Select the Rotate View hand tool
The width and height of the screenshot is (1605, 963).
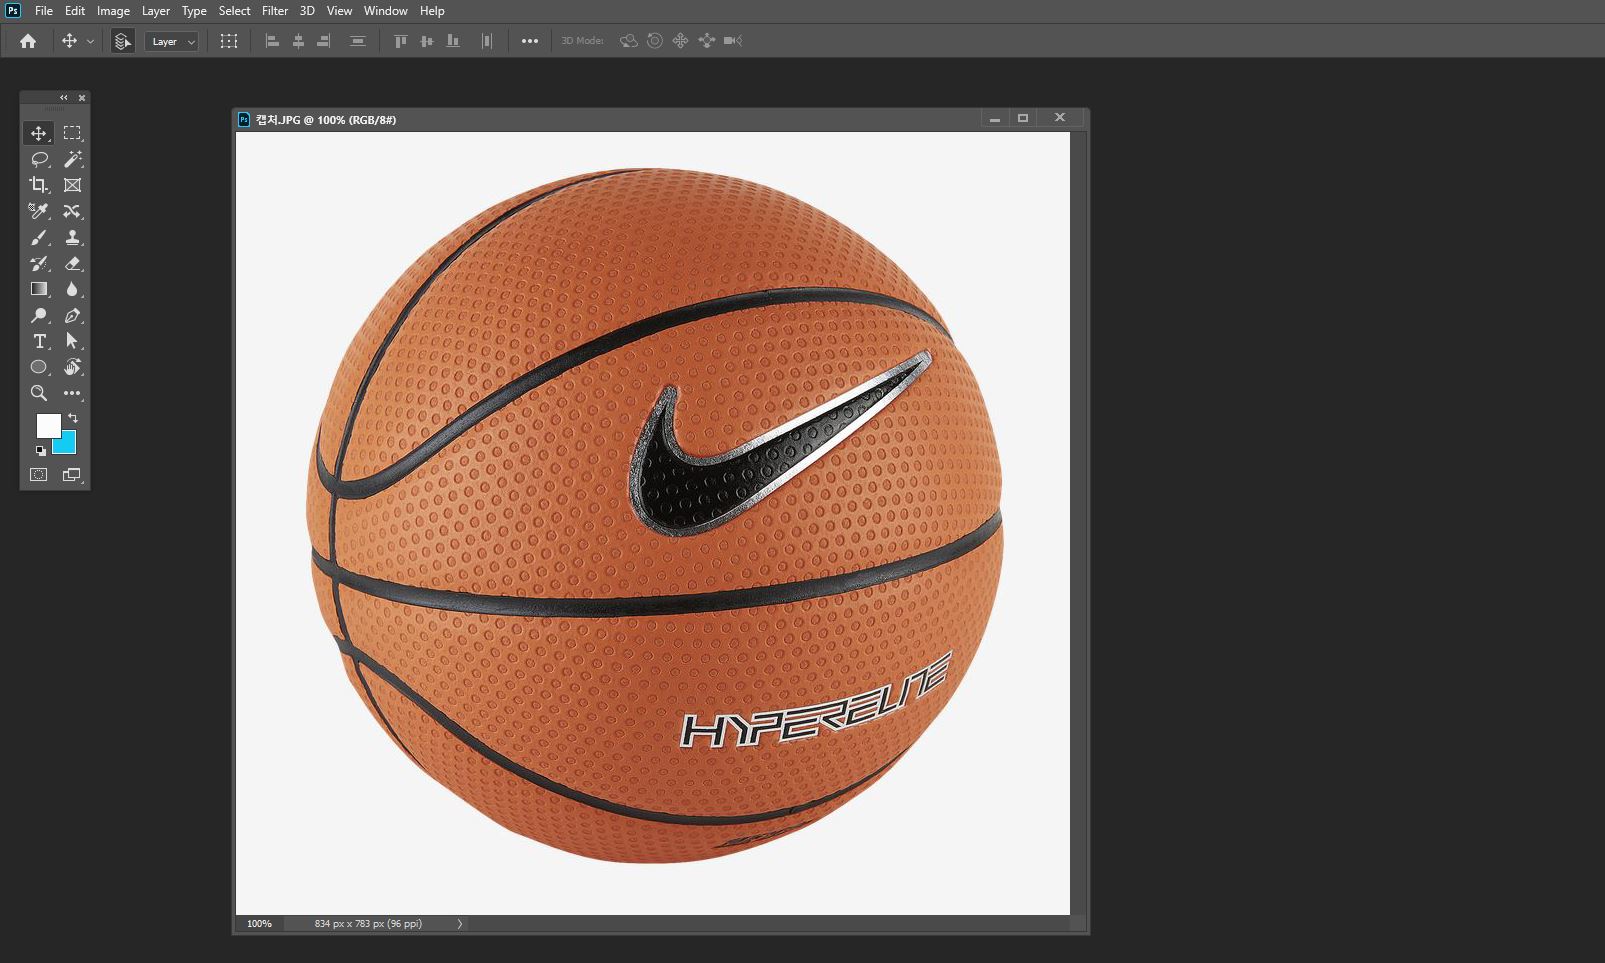pyautogui.click(x=72, y=367)
